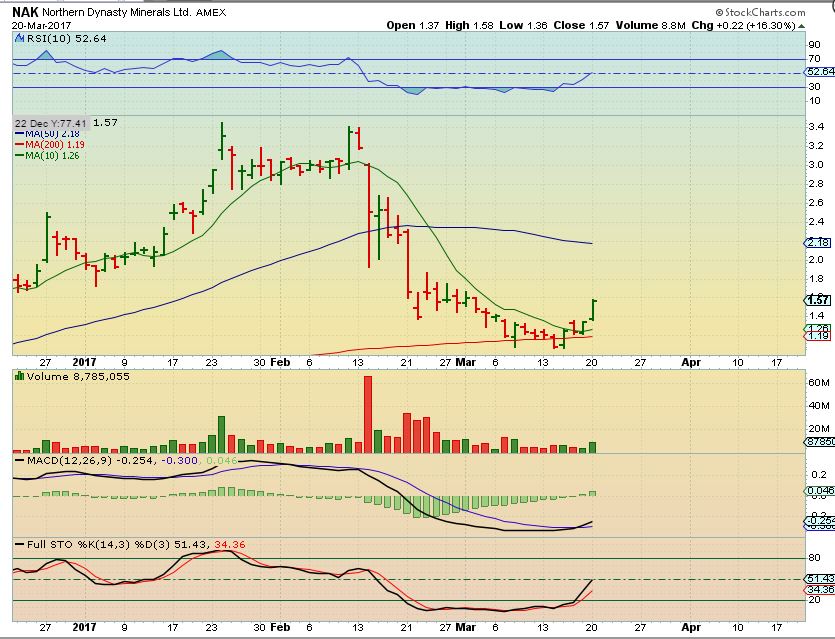Click the High 1.58 value in header
Screen dimensions: 835x639
469,25
